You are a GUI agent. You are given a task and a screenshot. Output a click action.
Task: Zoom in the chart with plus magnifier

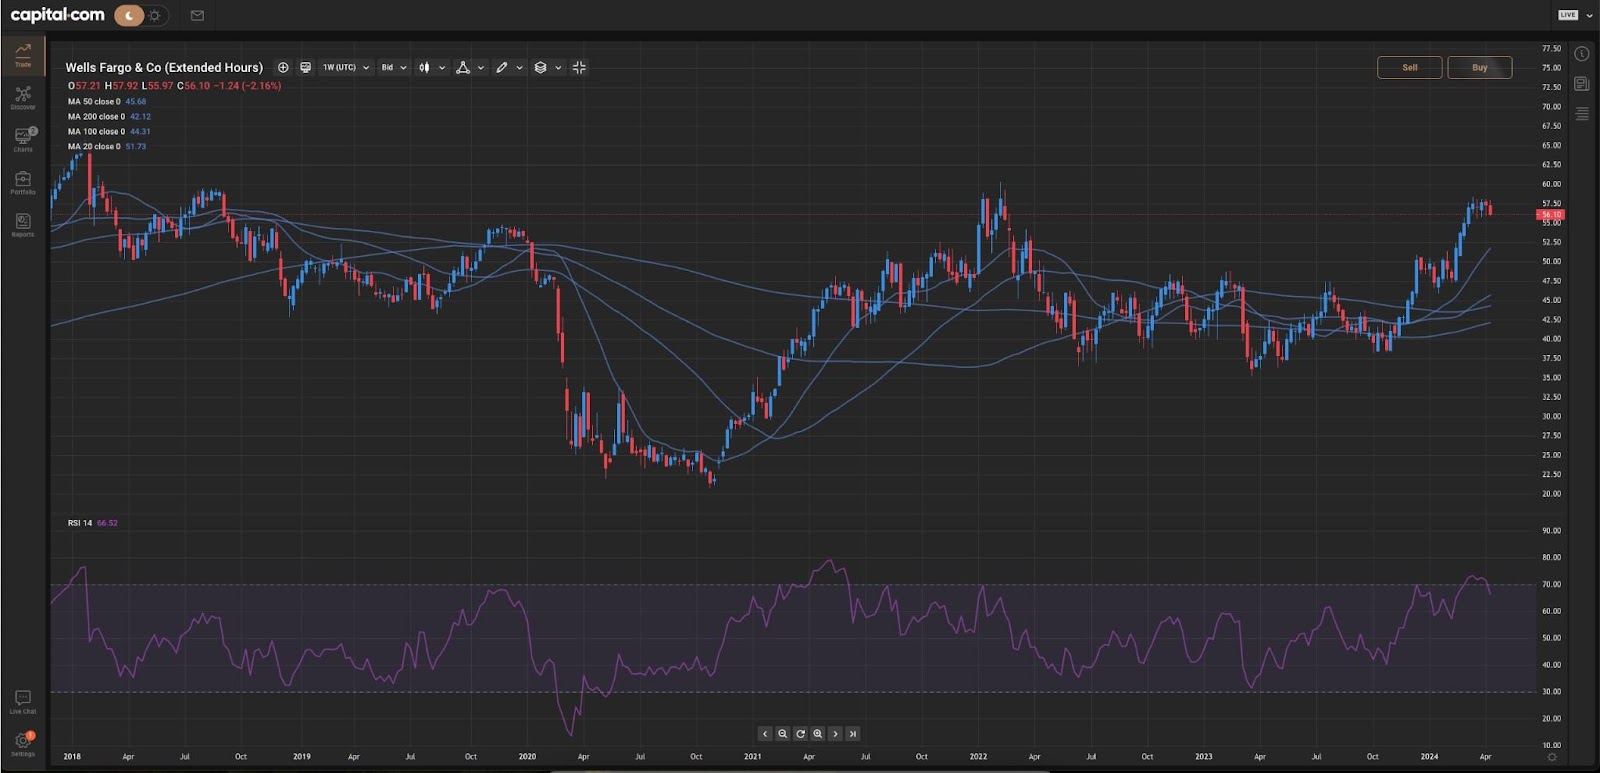click(817, 733)
